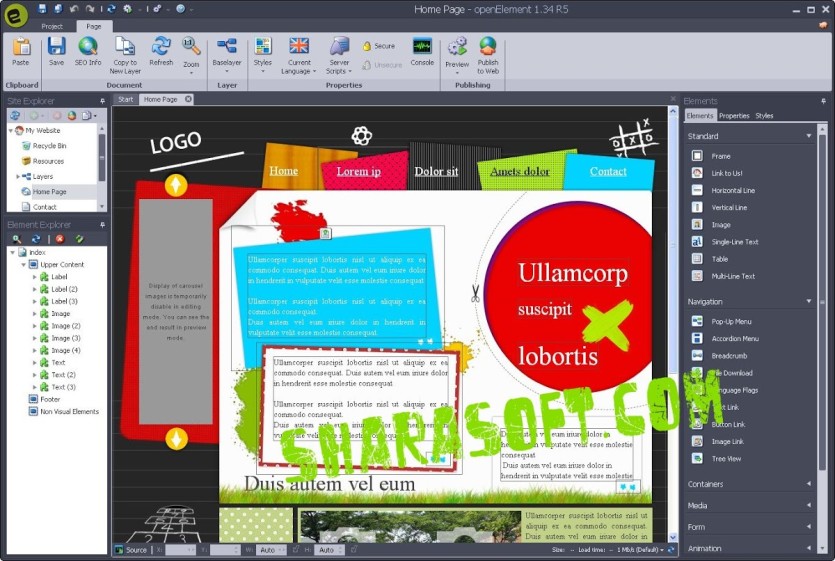
Task: Select Footer in Element Explorer
Action: [50, 400]
